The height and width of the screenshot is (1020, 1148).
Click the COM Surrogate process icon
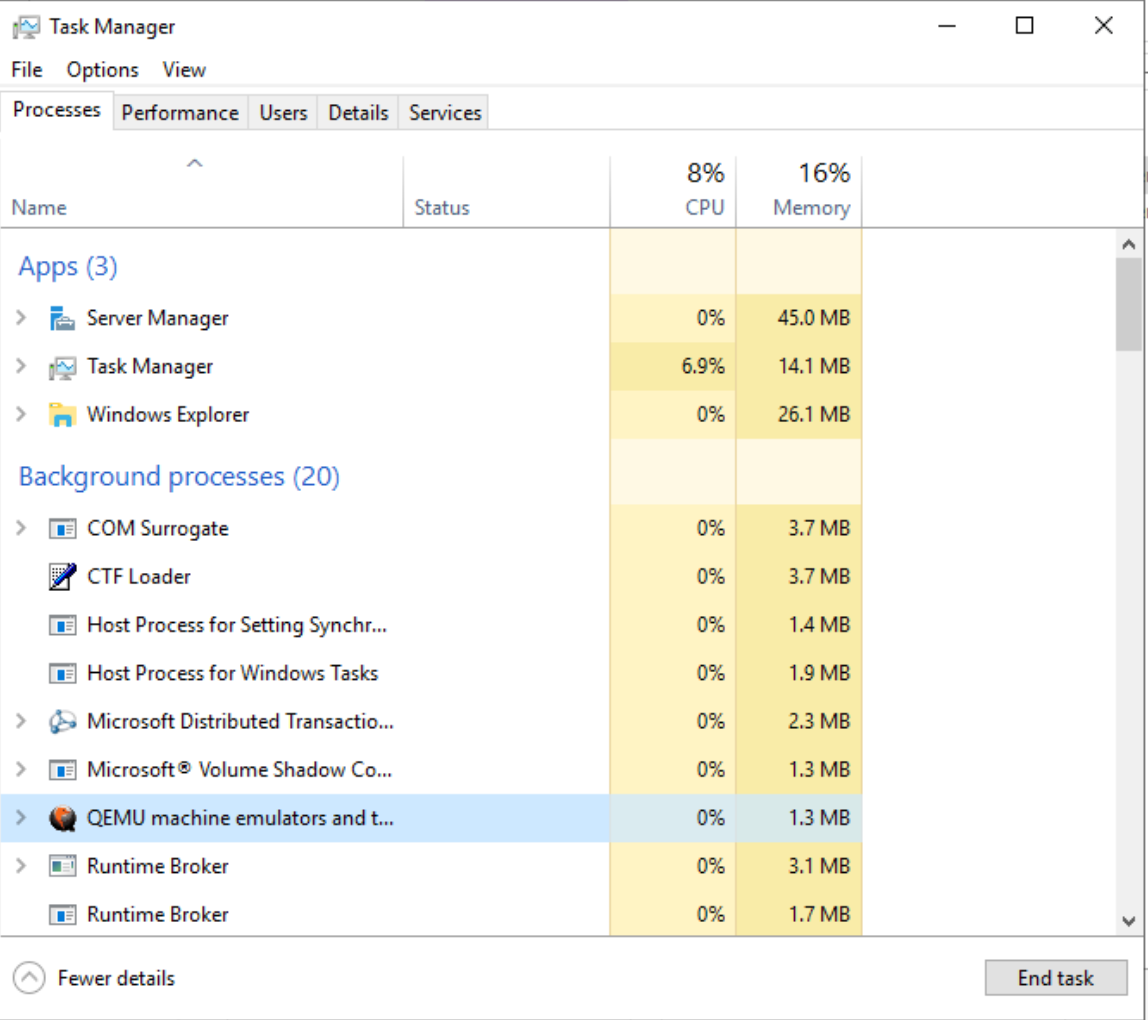tap(62, 529)
